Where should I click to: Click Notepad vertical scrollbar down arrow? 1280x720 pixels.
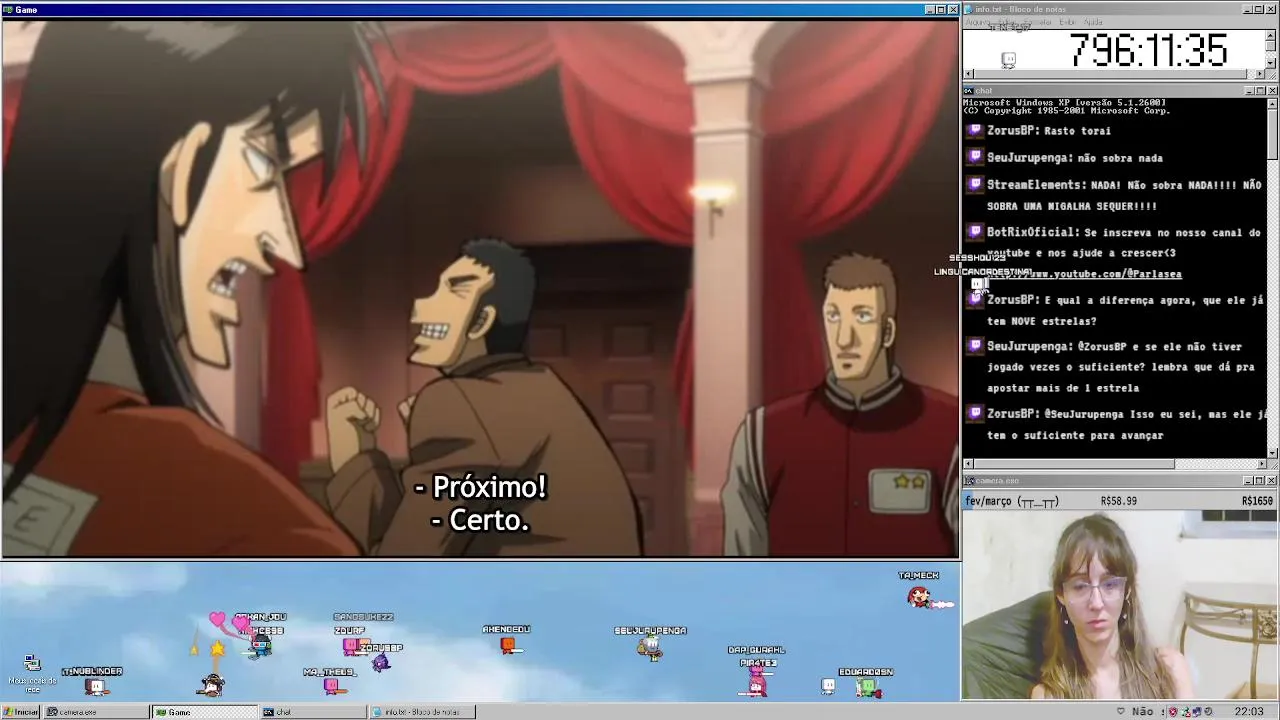pyautogui.click(x=1272, y=64)
